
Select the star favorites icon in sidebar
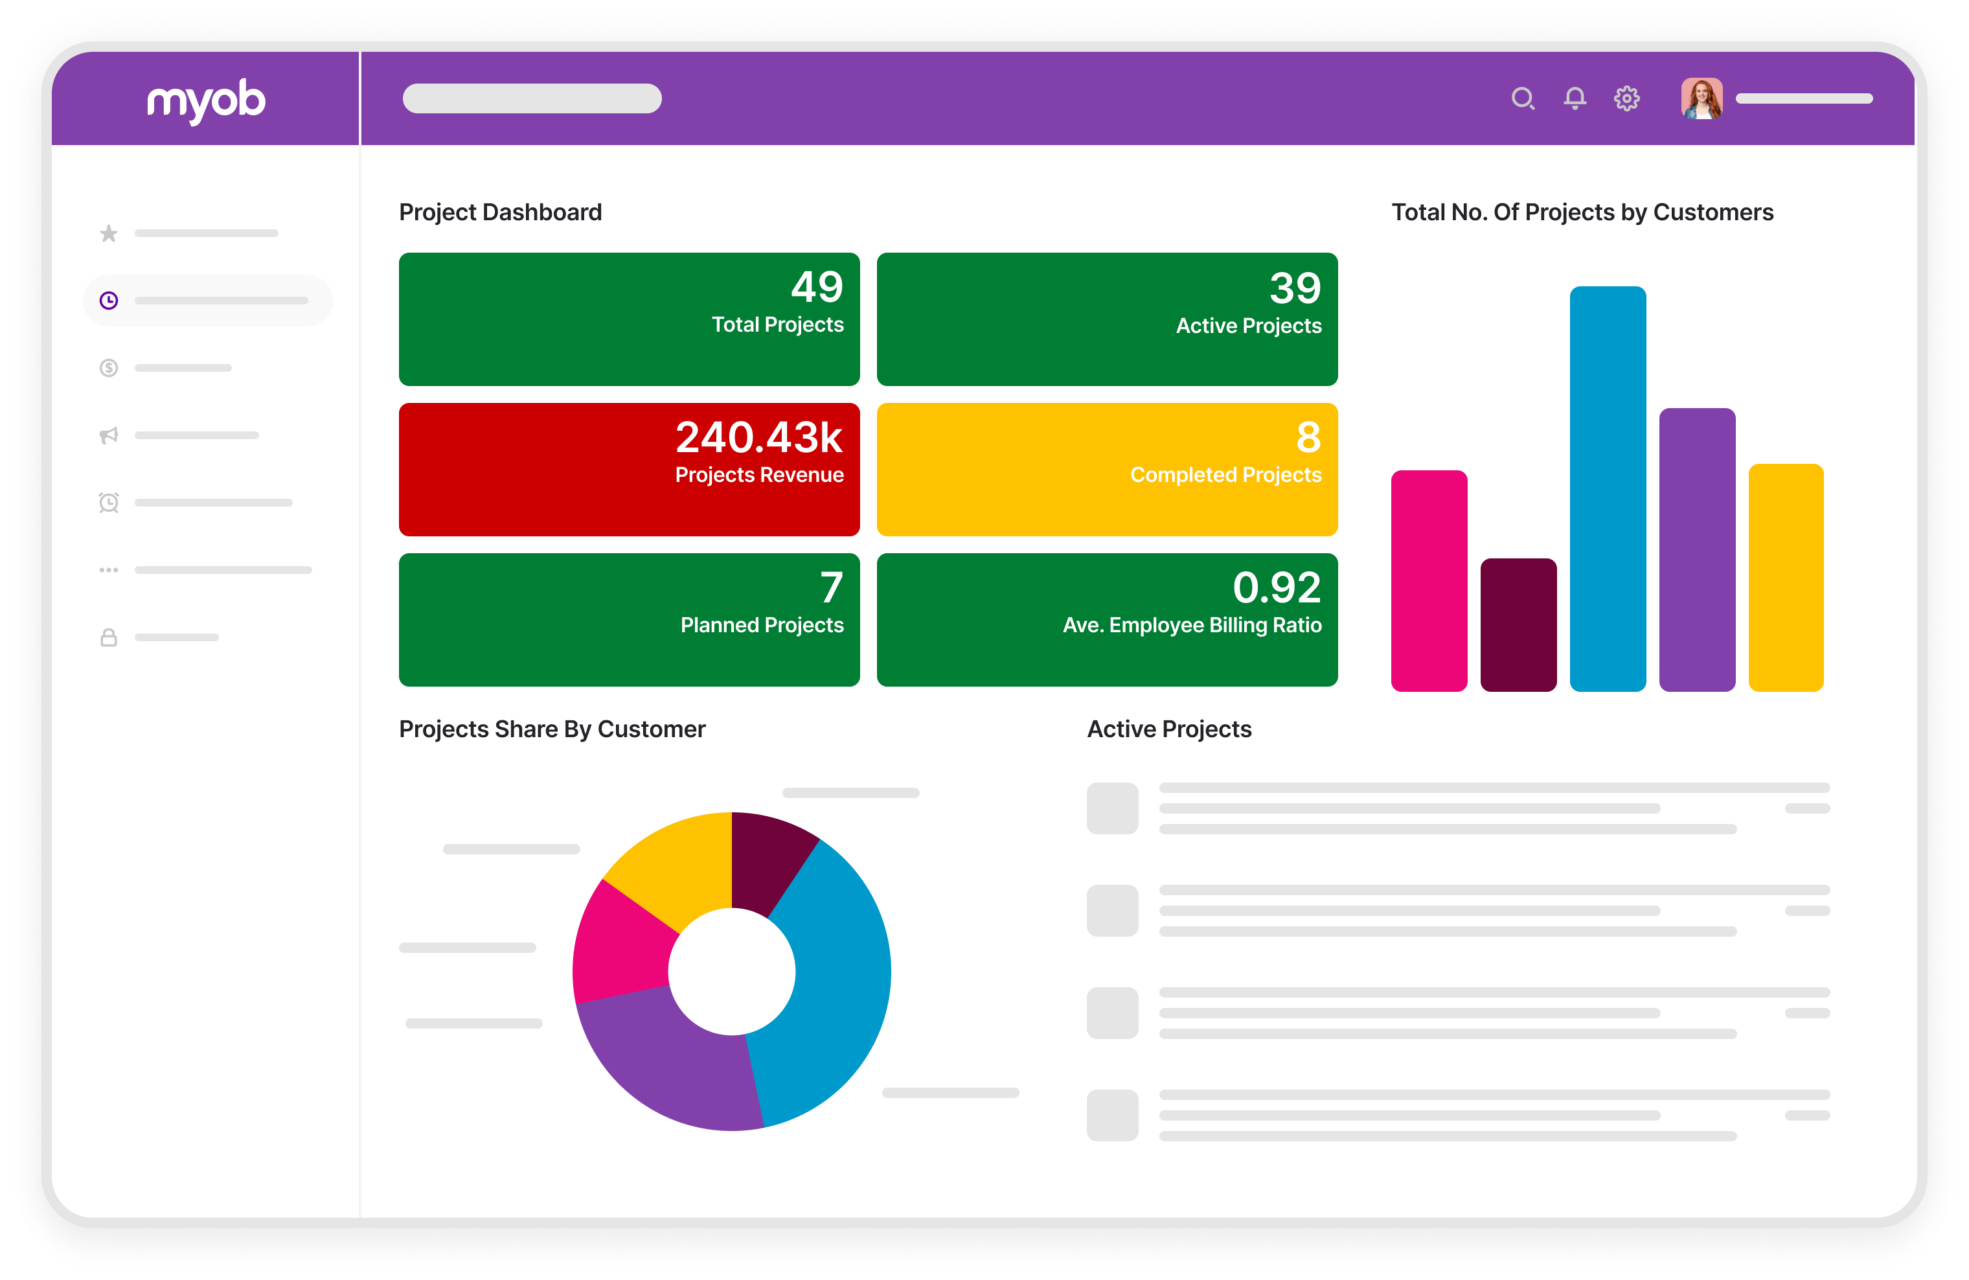click(108, 233)
